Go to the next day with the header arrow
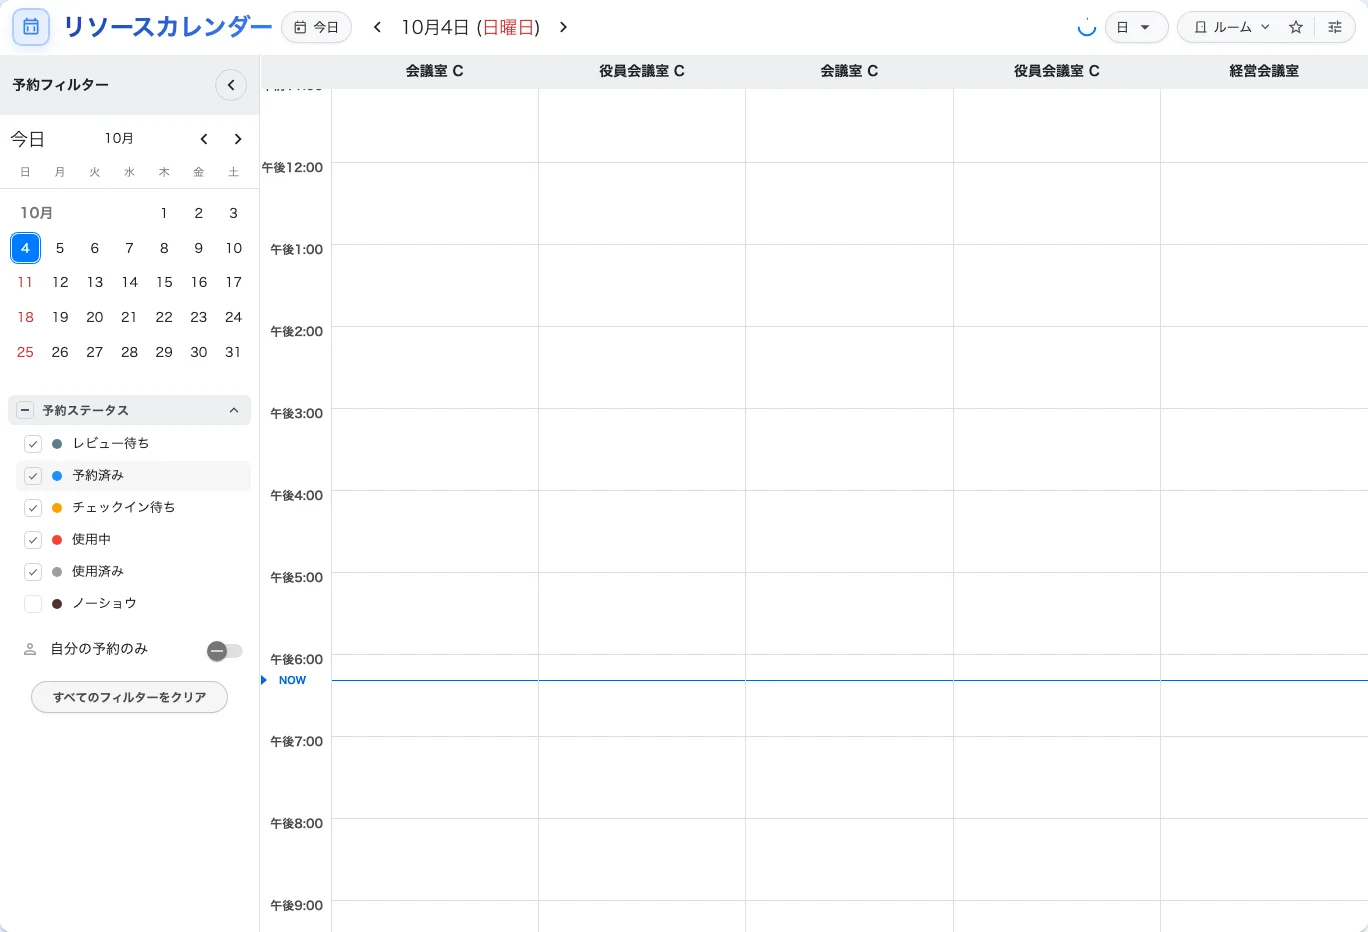 pos(563,27)
